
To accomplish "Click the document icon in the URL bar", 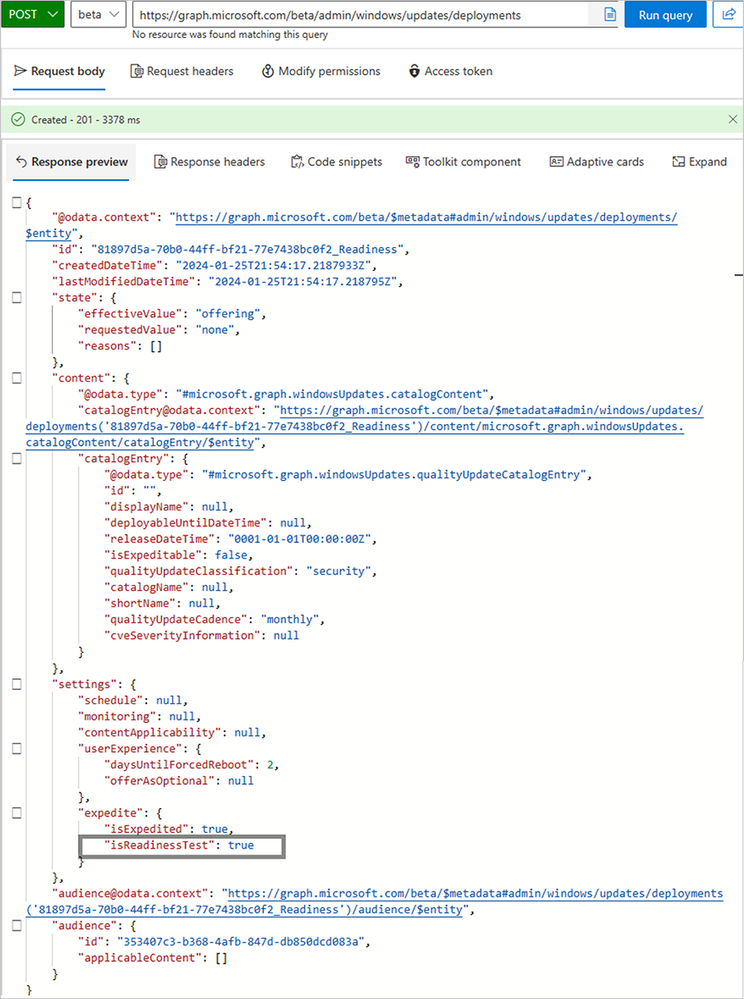I will pos(610,14).
